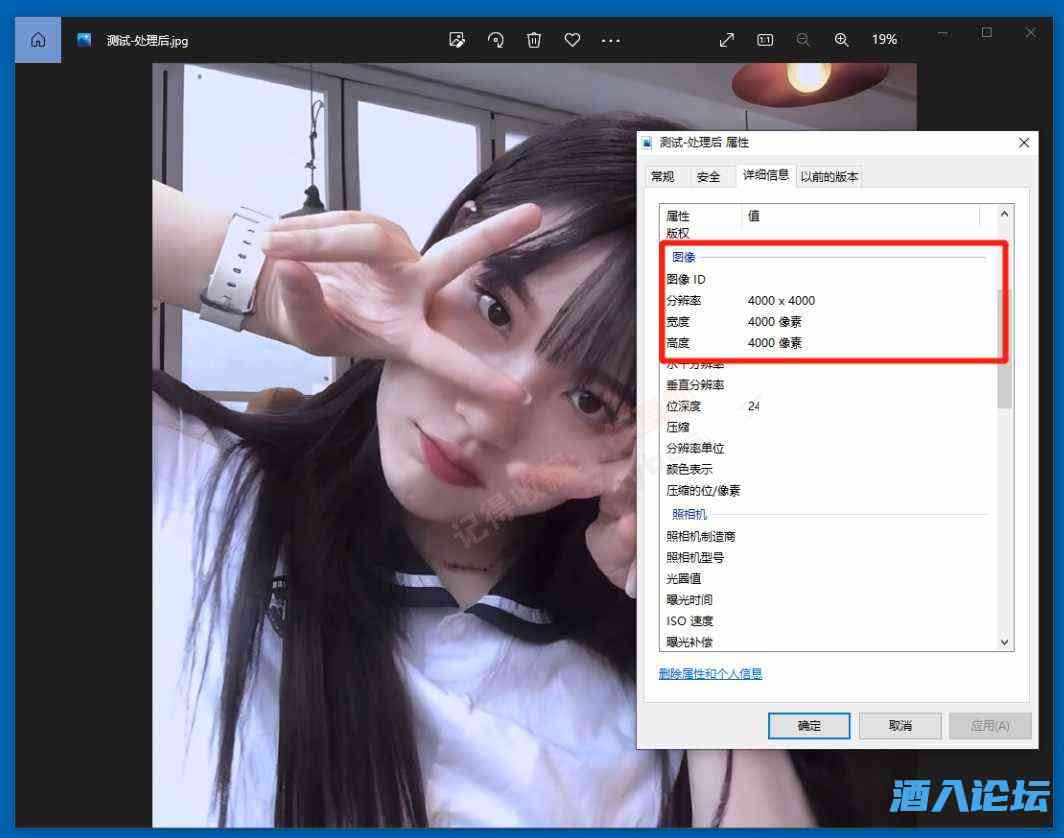Switch to the 安全 tab
Viewport: 1064px width, 838px height.
coord(708,177)
